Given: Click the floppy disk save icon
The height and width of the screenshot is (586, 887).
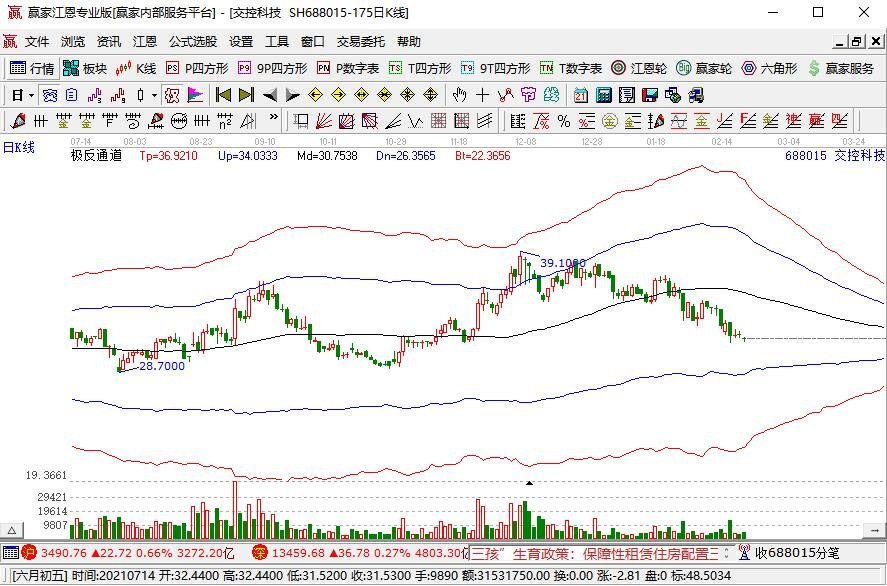Looking at the screenshot, I should point(649,95).
